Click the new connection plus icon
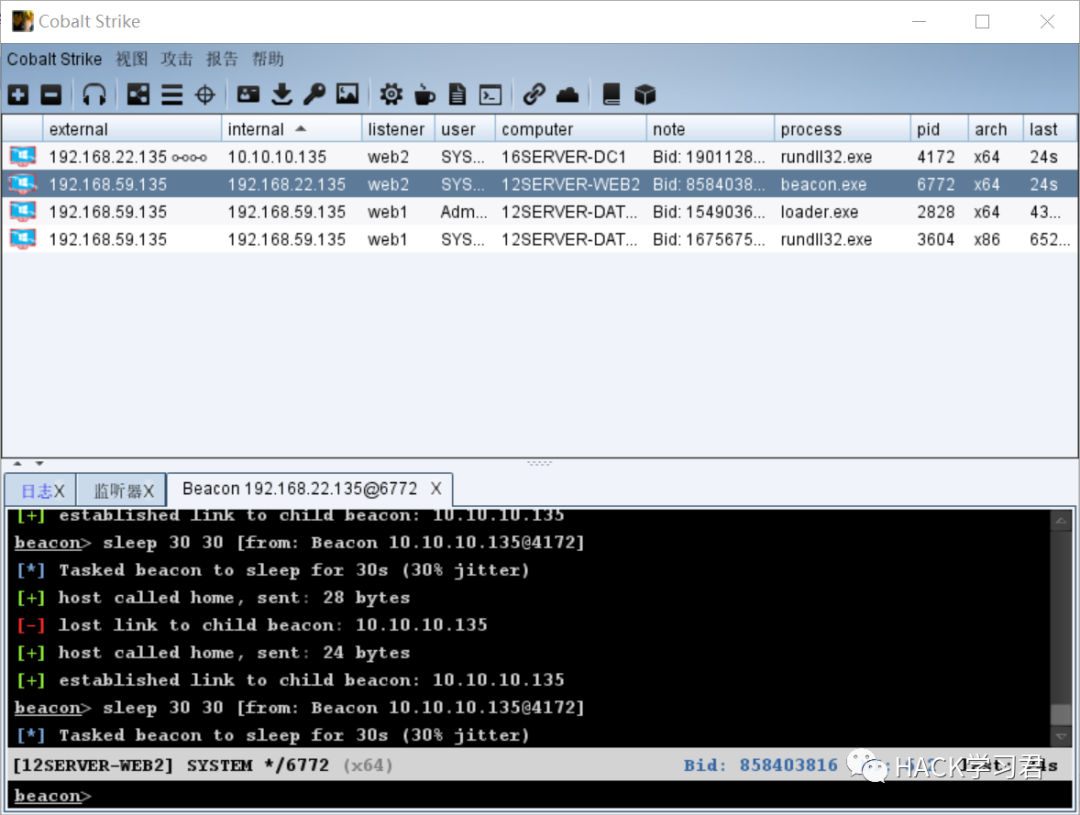Screen dimensions: 1080x815 point(19,94)
